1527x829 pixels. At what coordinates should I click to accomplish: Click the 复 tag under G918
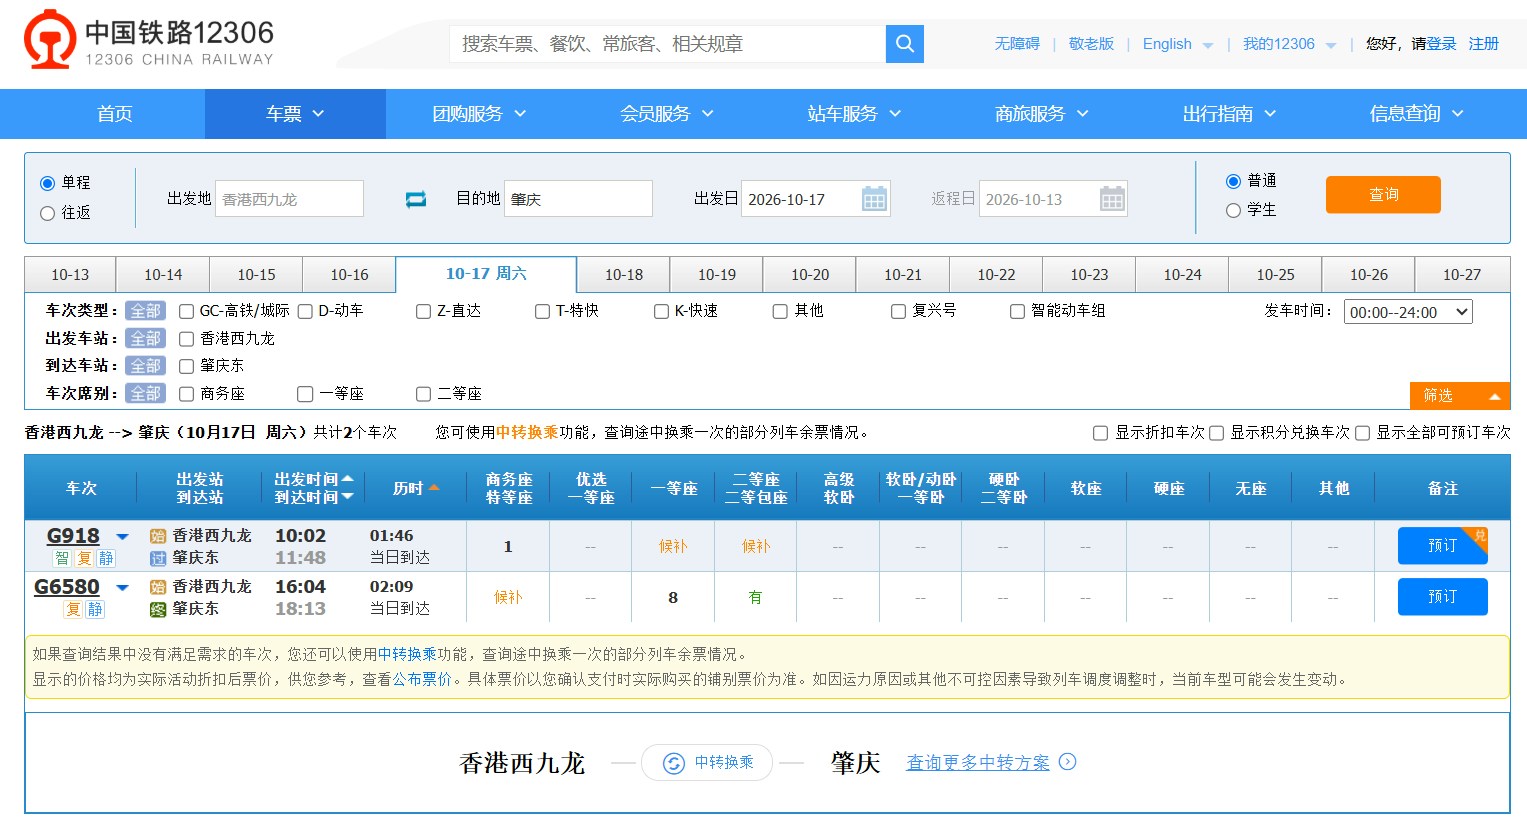[x=84, y=558]
